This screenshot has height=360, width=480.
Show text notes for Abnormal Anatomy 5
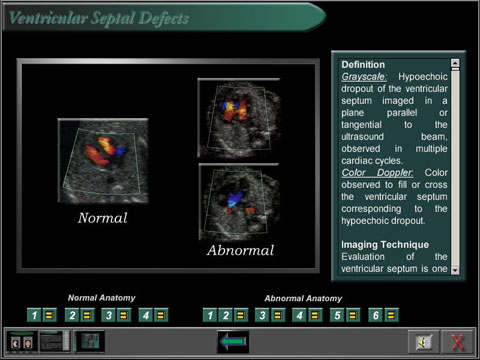(353, 315)
